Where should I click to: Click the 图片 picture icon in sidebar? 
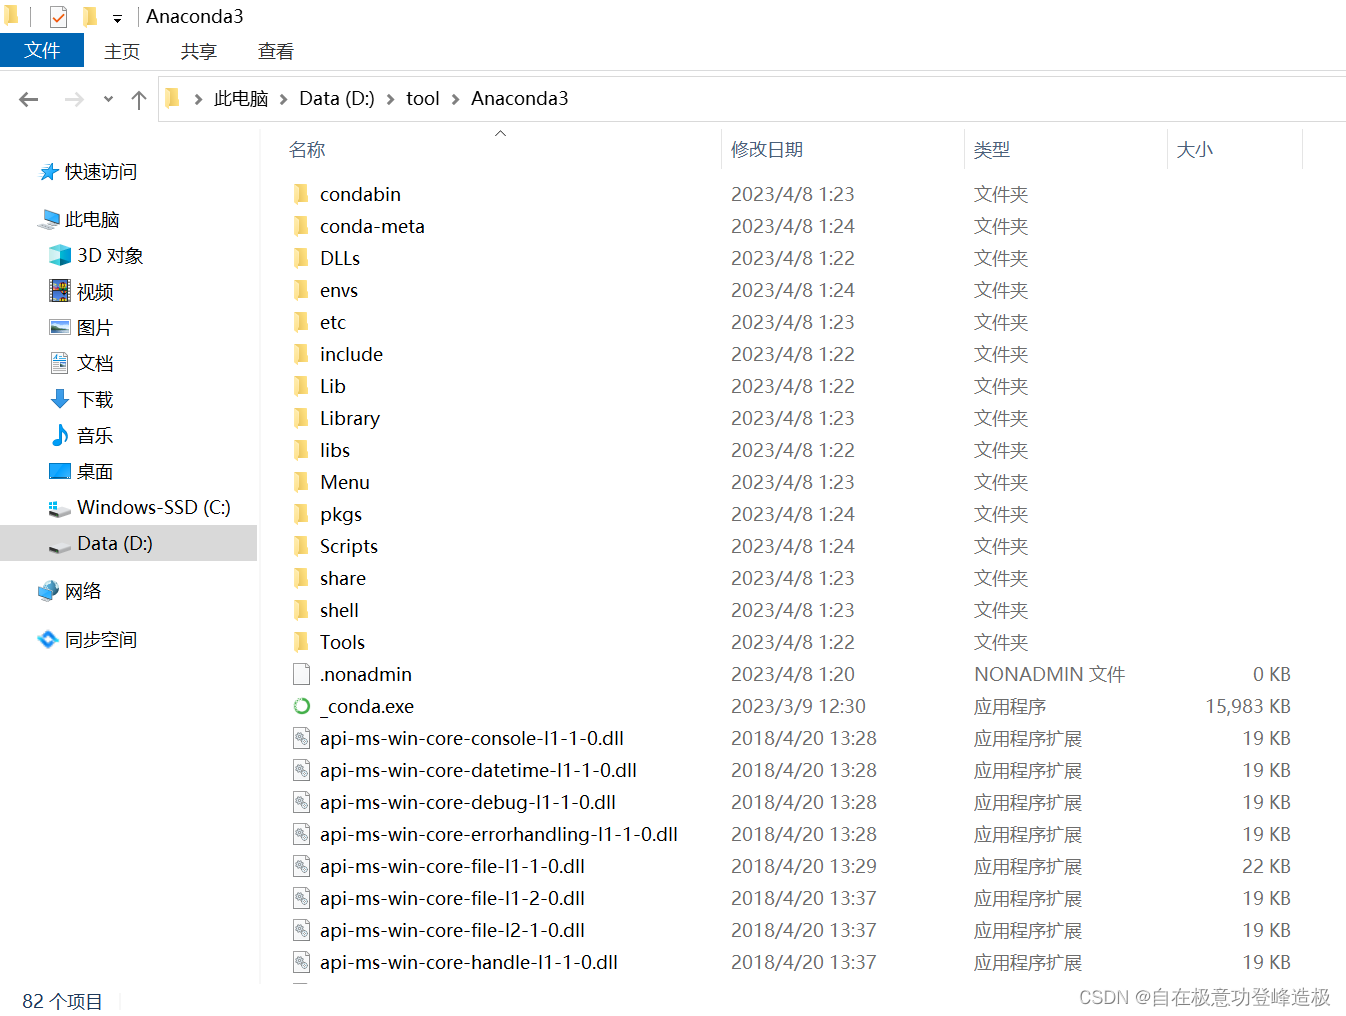point(60,327)
